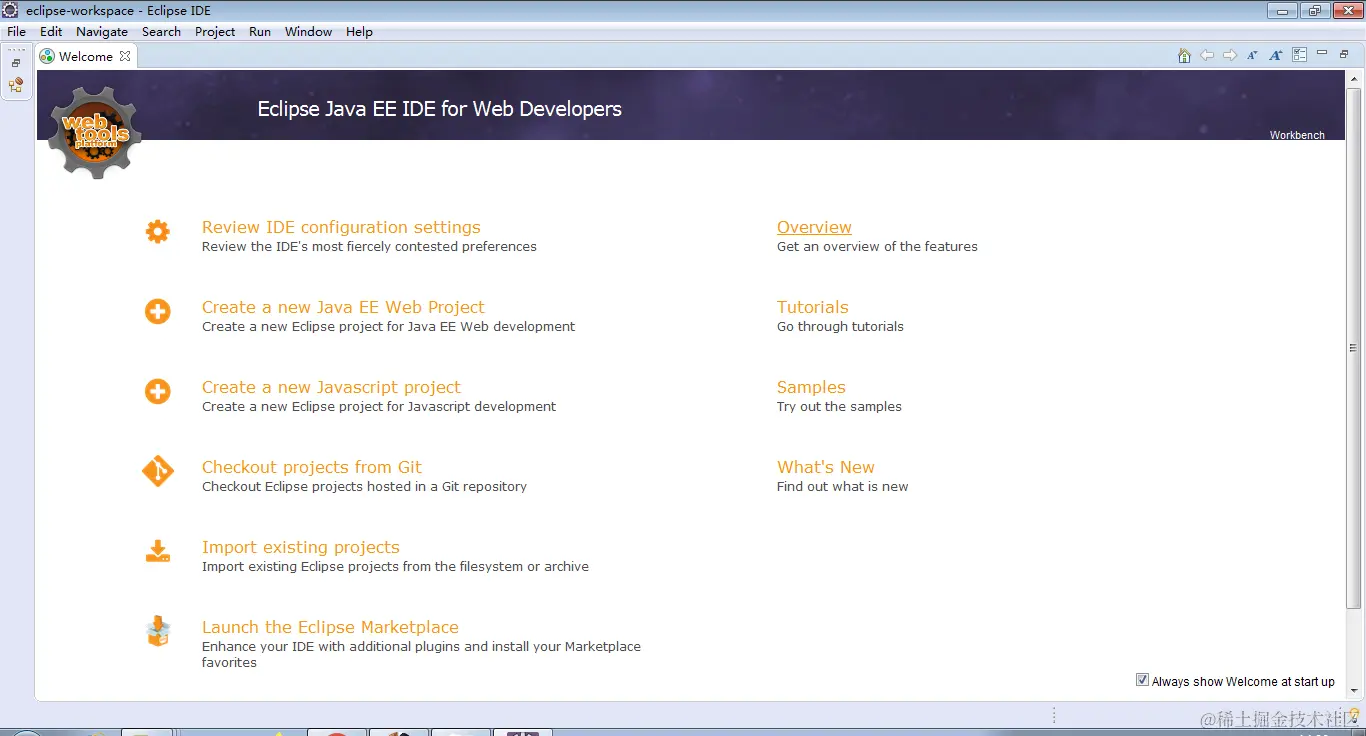Click the back arrow in Welcome toolbar
This screenshot has height=736, width=1366.
pyautogui.click(x=1207, y=56)
